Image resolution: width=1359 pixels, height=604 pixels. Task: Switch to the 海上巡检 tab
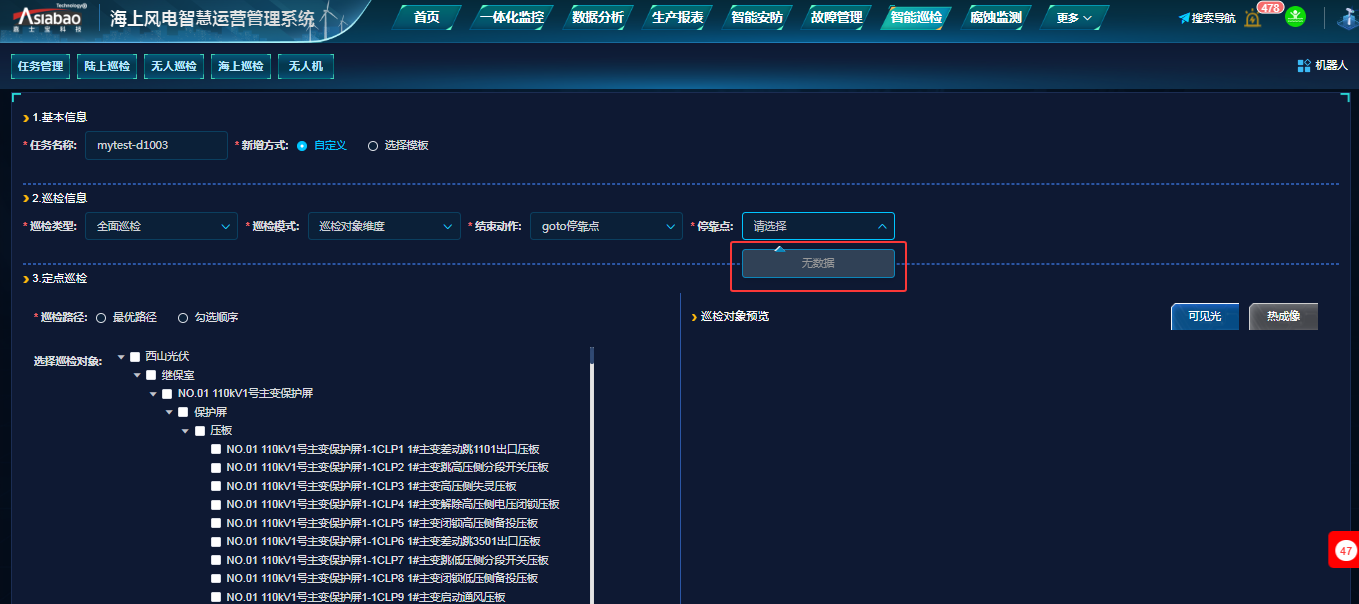(x=241, y=66)
